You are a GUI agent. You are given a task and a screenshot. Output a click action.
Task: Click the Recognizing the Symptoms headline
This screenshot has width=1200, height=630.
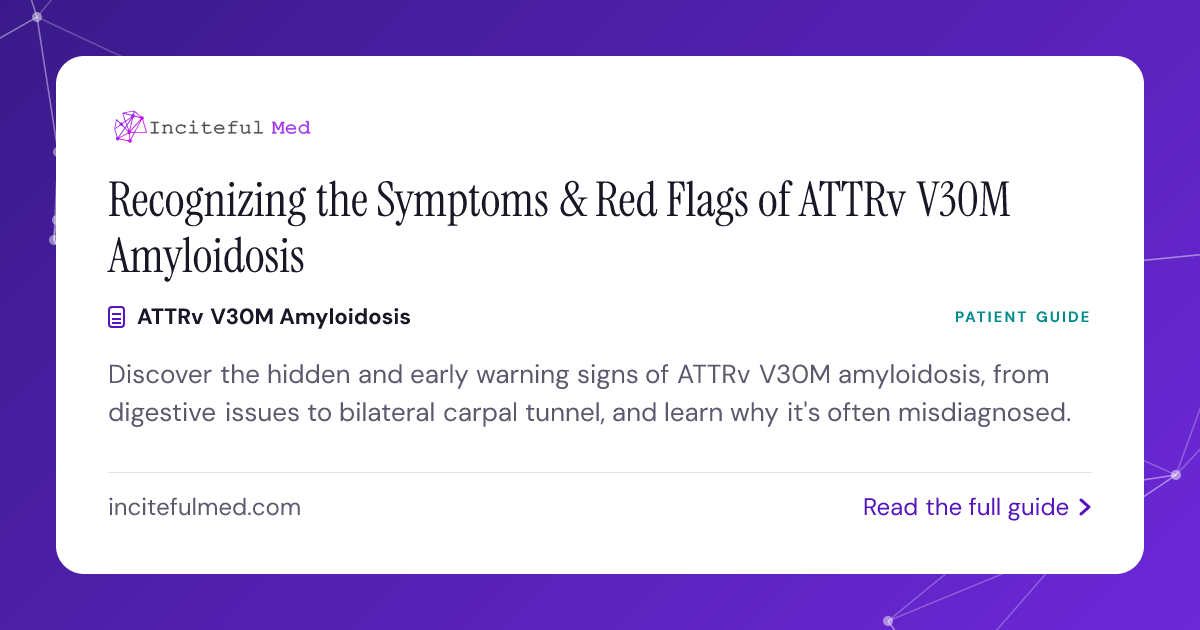pyautogui.click(x=559, y=228)
